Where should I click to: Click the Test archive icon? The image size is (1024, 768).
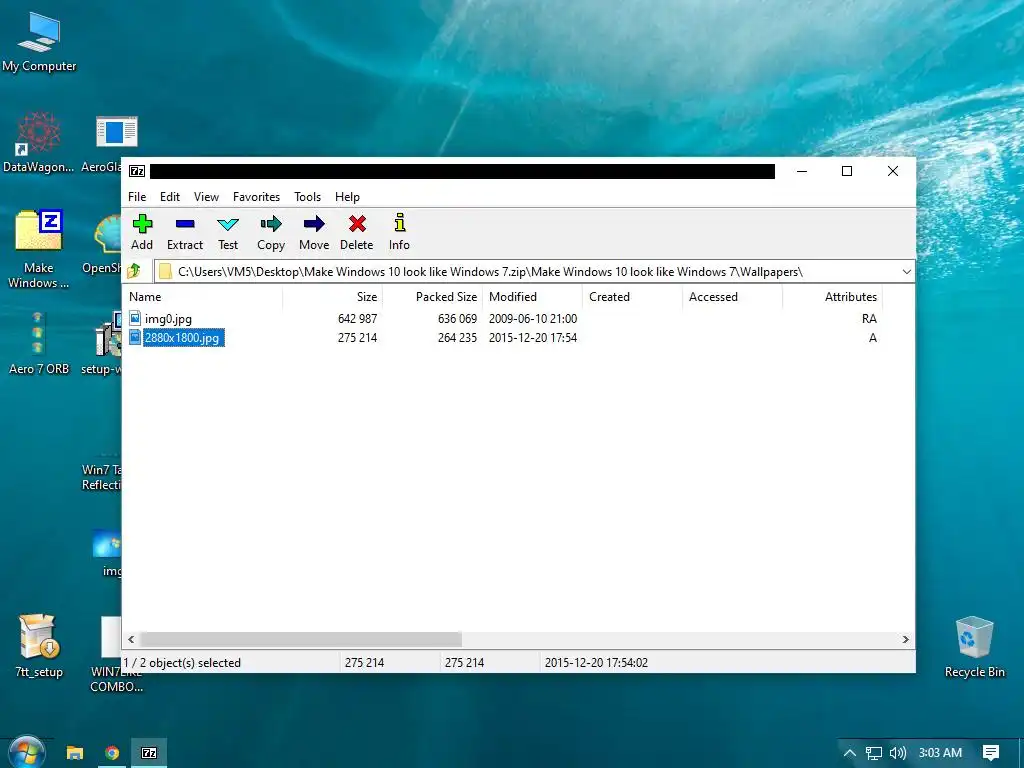click(228, 224)
